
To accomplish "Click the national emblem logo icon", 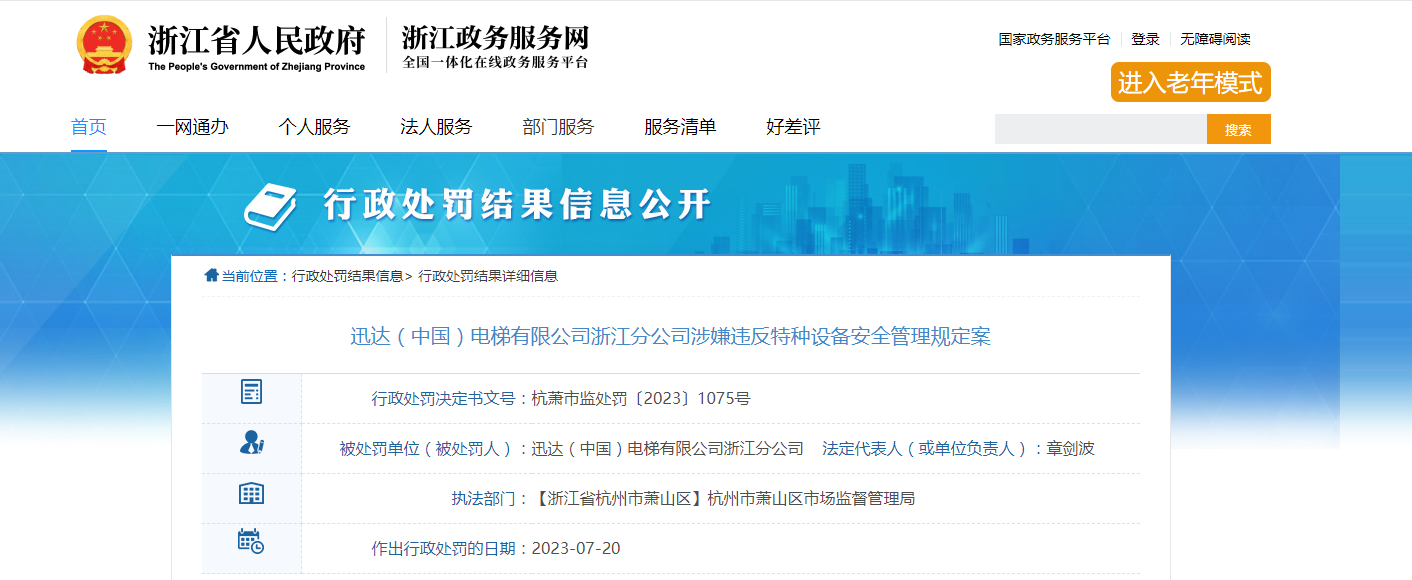I will [104, 45].
